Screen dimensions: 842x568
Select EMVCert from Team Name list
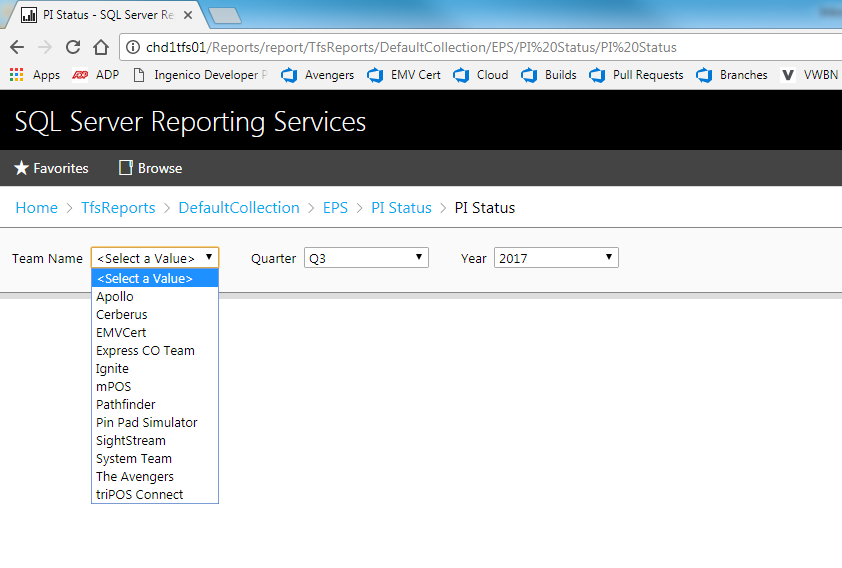point(155,332)
